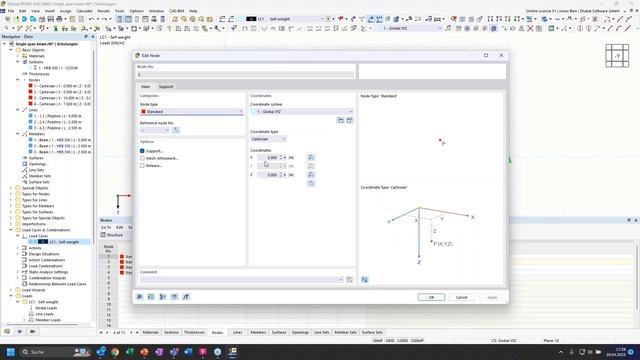Open Windows Start menu
The width and height of the screenshot is (640, 360).
point(11,352)
